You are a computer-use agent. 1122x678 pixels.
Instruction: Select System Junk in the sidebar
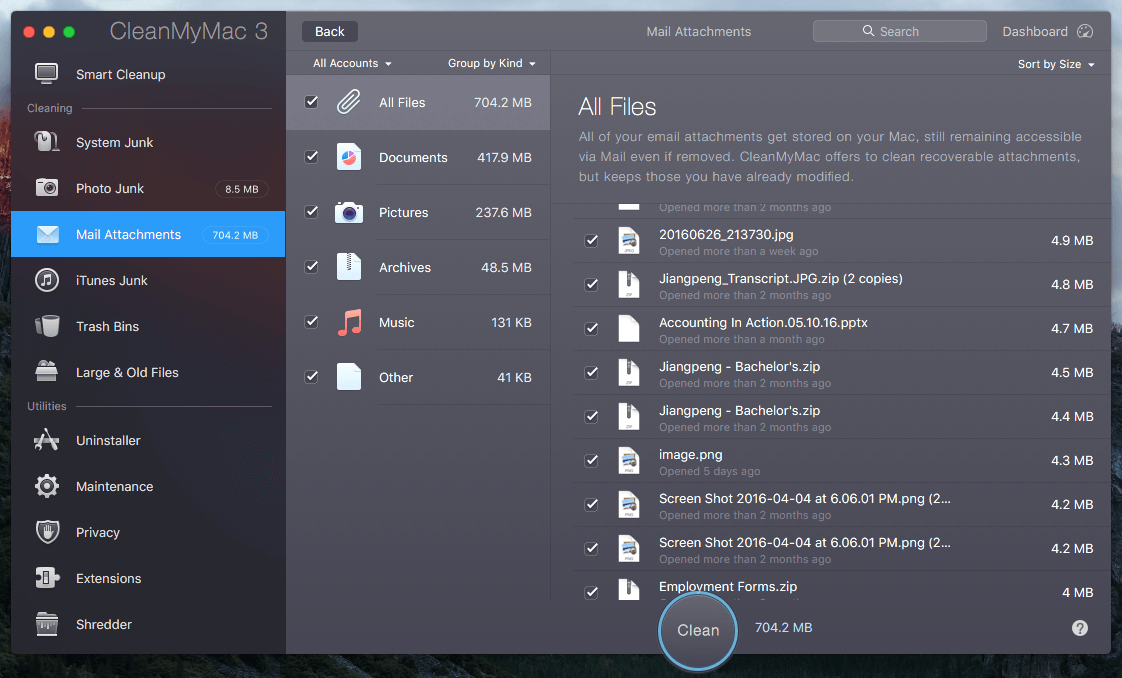[148, 142]
